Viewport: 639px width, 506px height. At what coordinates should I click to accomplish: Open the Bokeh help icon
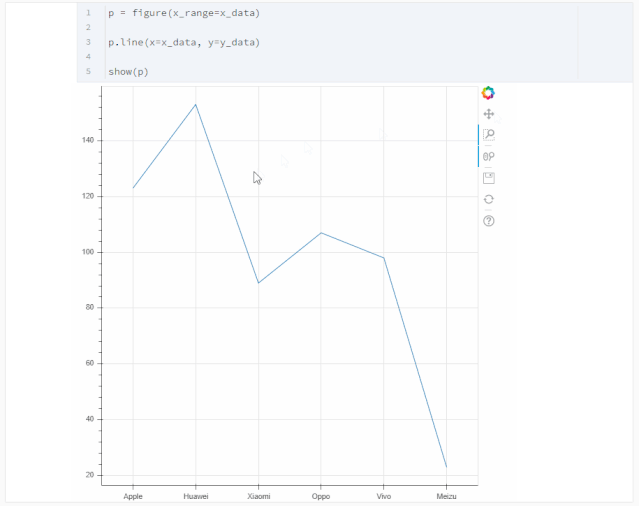488,220
